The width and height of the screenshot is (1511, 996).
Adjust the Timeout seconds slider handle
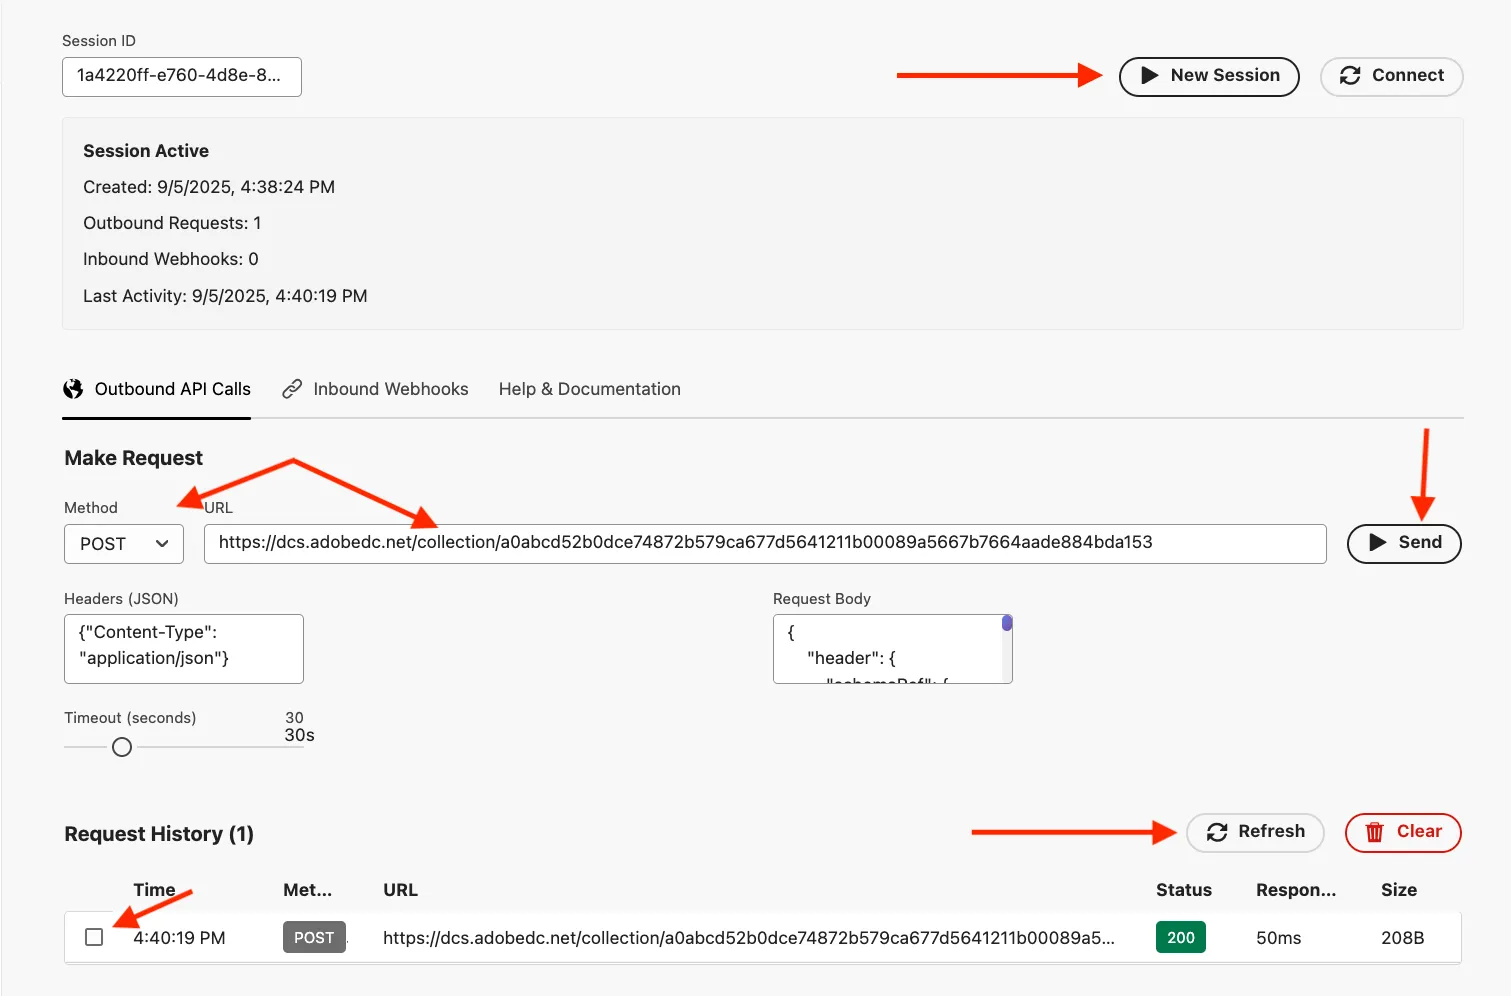coord(122,747)
